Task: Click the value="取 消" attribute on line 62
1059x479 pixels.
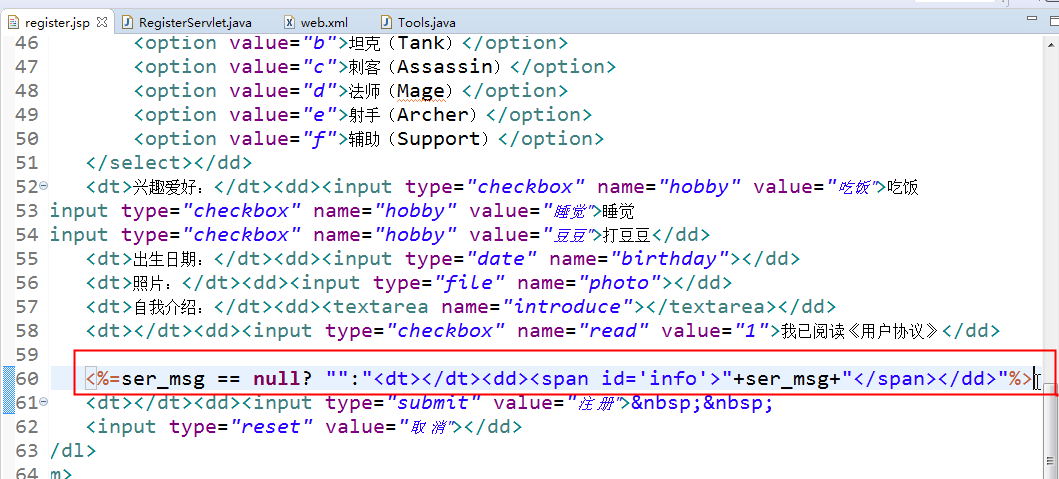Action: pos(392,427)
